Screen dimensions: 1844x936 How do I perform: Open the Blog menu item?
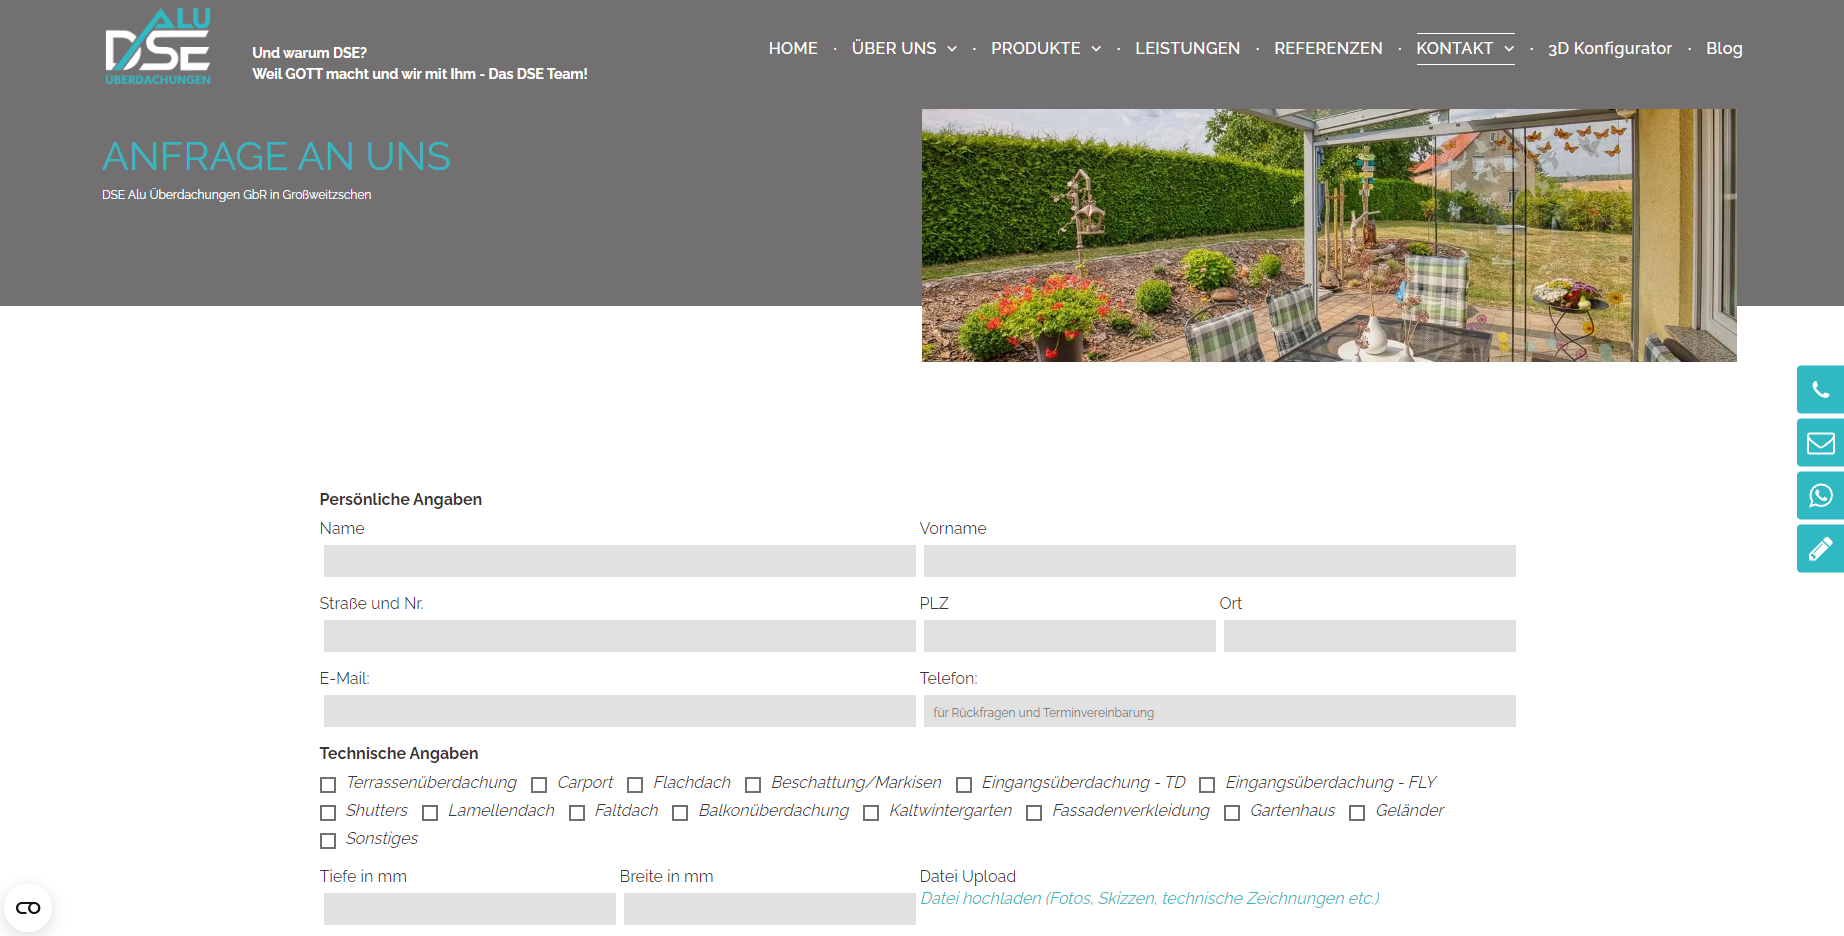1724,48
